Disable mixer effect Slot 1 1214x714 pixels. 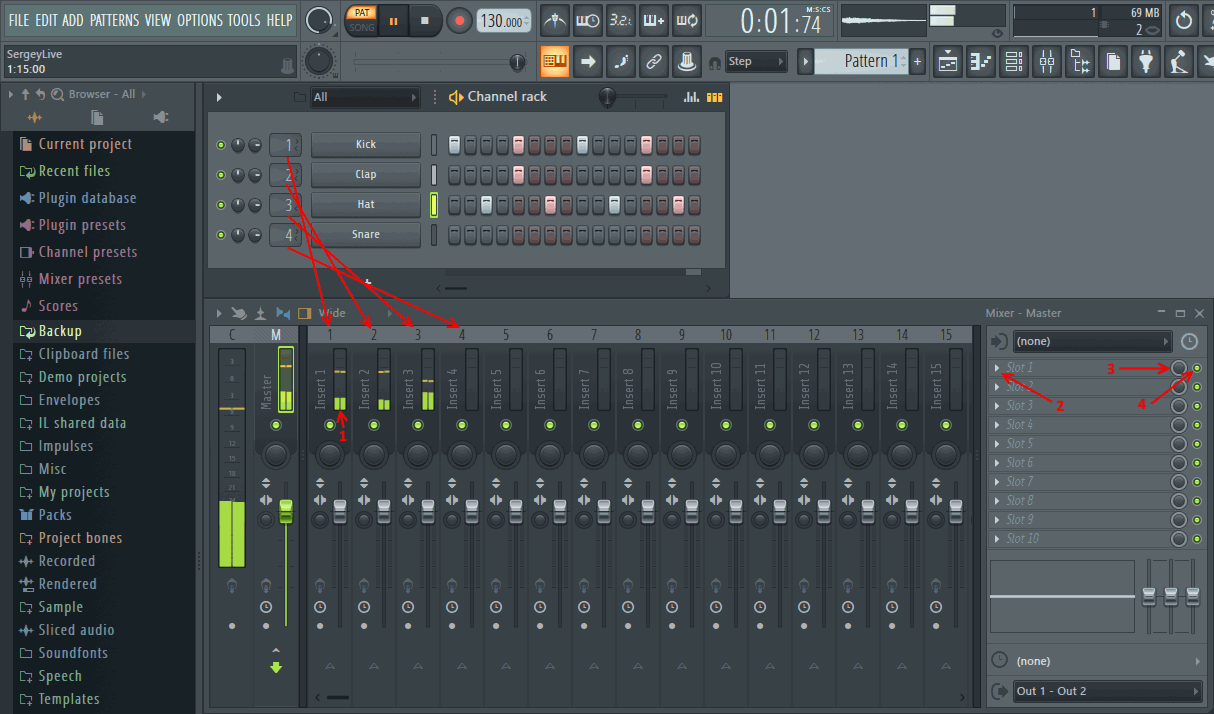point(1197,368)
